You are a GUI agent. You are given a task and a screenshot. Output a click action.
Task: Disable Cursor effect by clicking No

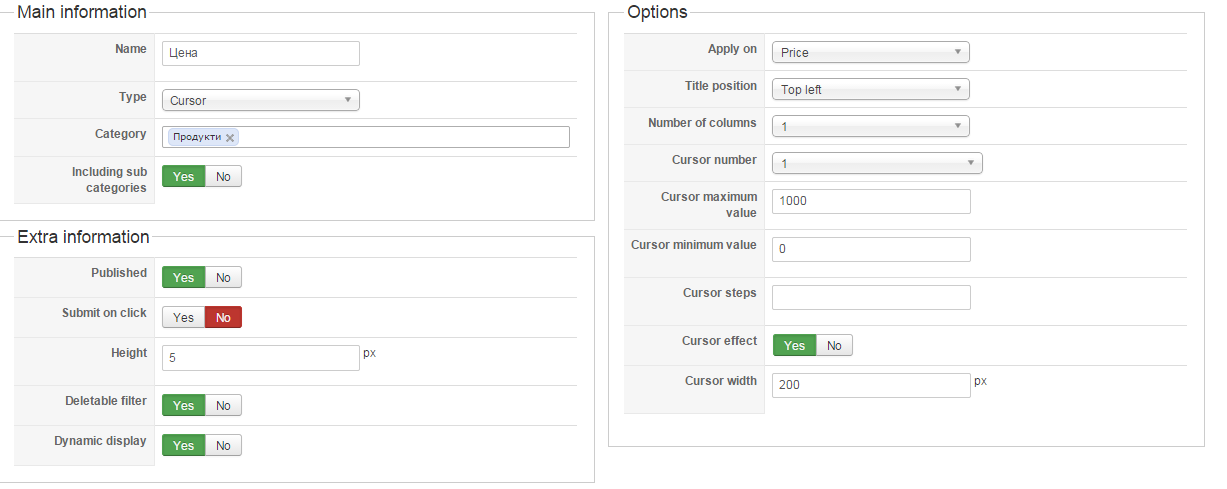click(834, 345)
